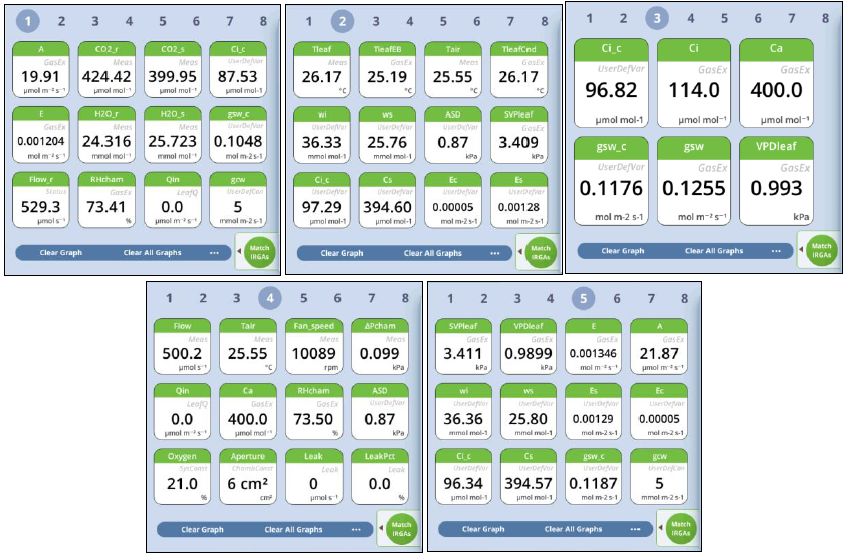846x555 pixels.
Task: Select the VPDleaf tile reading 0.993
Action: [776, 181]
